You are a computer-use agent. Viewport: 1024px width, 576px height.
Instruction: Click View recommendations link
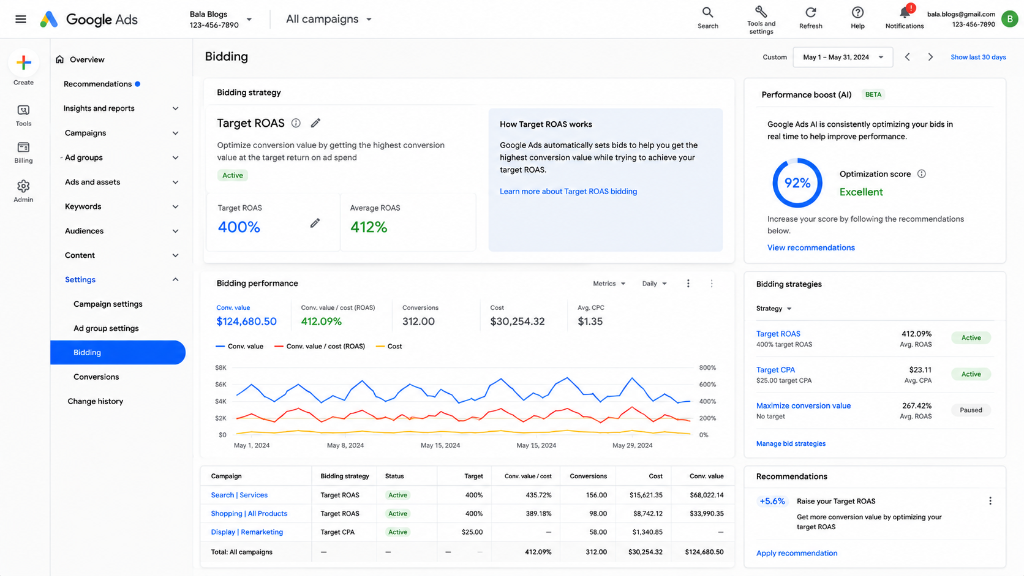(810, 248)
